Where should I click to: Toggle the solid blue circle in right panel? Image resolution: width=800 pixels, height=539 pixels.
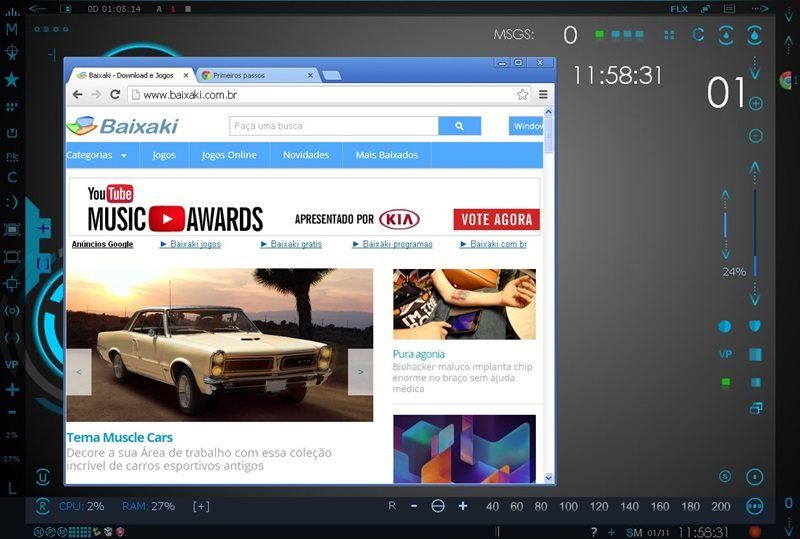click(724, 326)
